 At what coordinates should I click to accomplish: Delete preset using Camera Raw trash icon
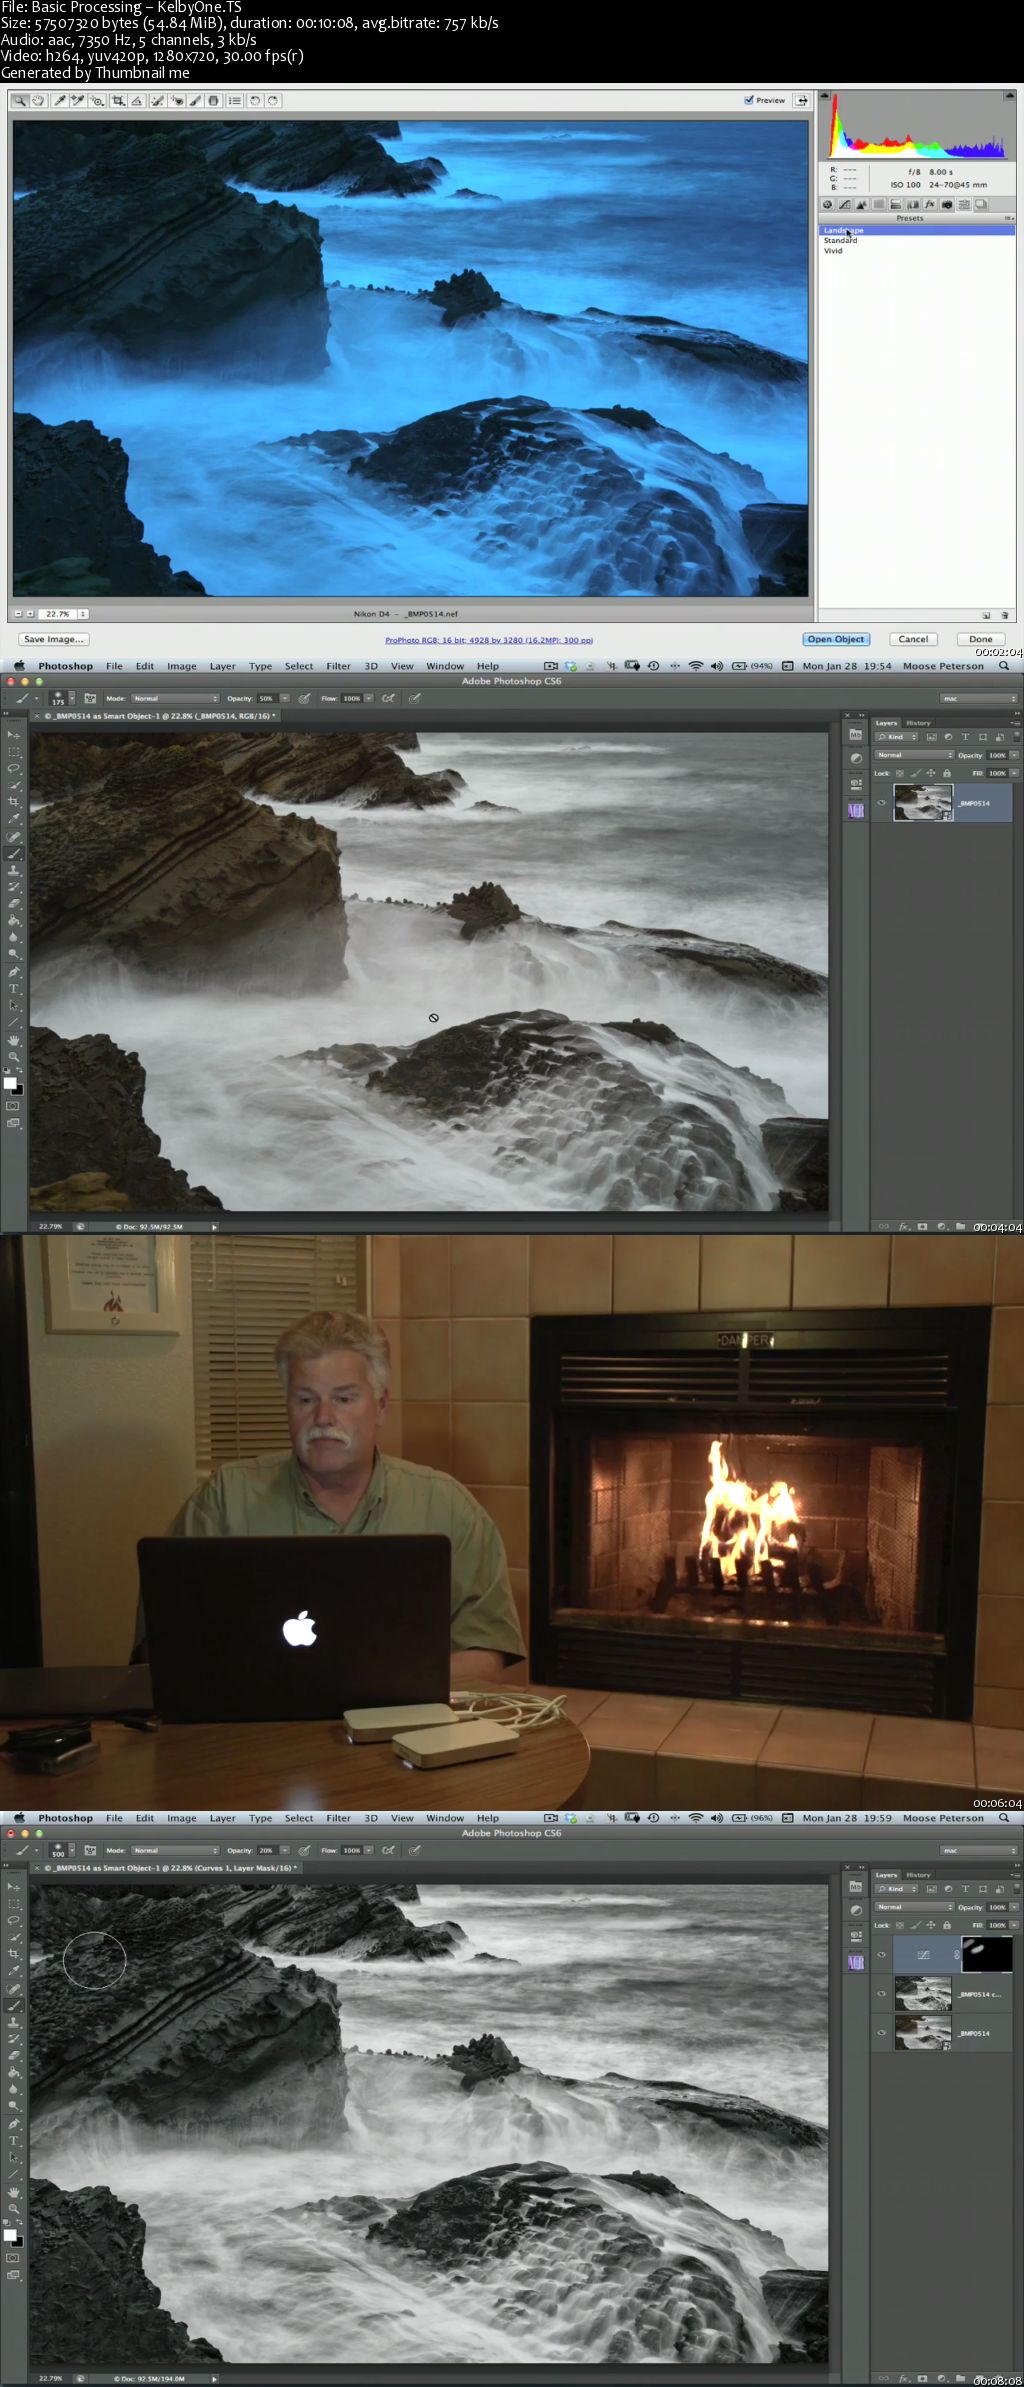click(x=1004, y=615)
